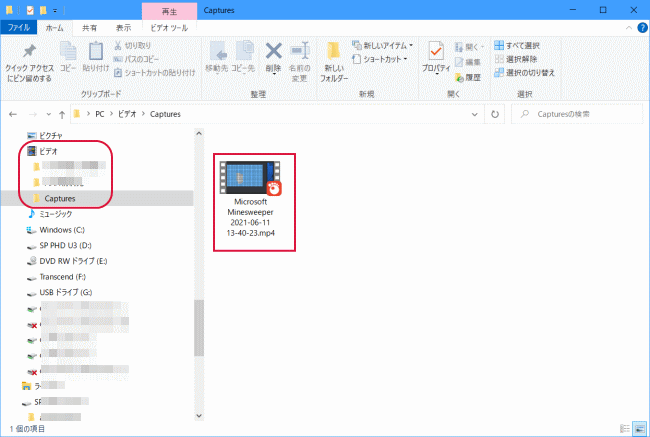
Task: Click the navigation pane scrollbar thumb
Action: tap(199, 328)
